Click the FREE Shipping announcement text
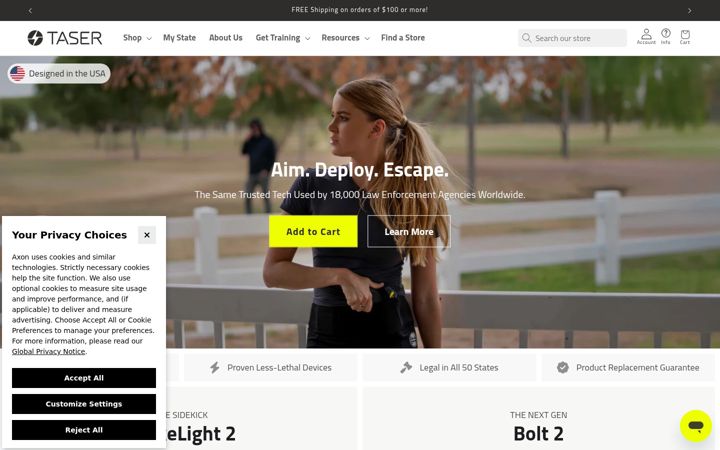This screenshot has height=450, width=720. click(x=360, y=10)
